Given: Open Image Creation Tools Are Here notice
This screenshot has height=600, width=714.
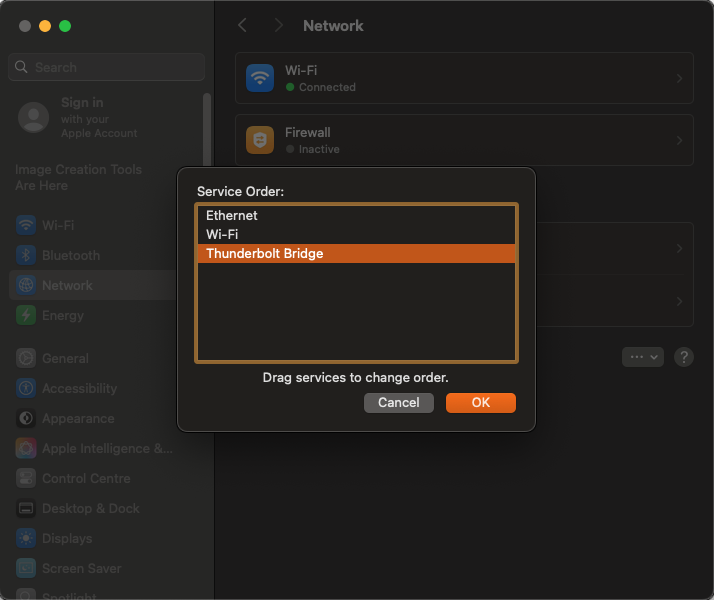Looking at the screenshot, I should [78, 178].
